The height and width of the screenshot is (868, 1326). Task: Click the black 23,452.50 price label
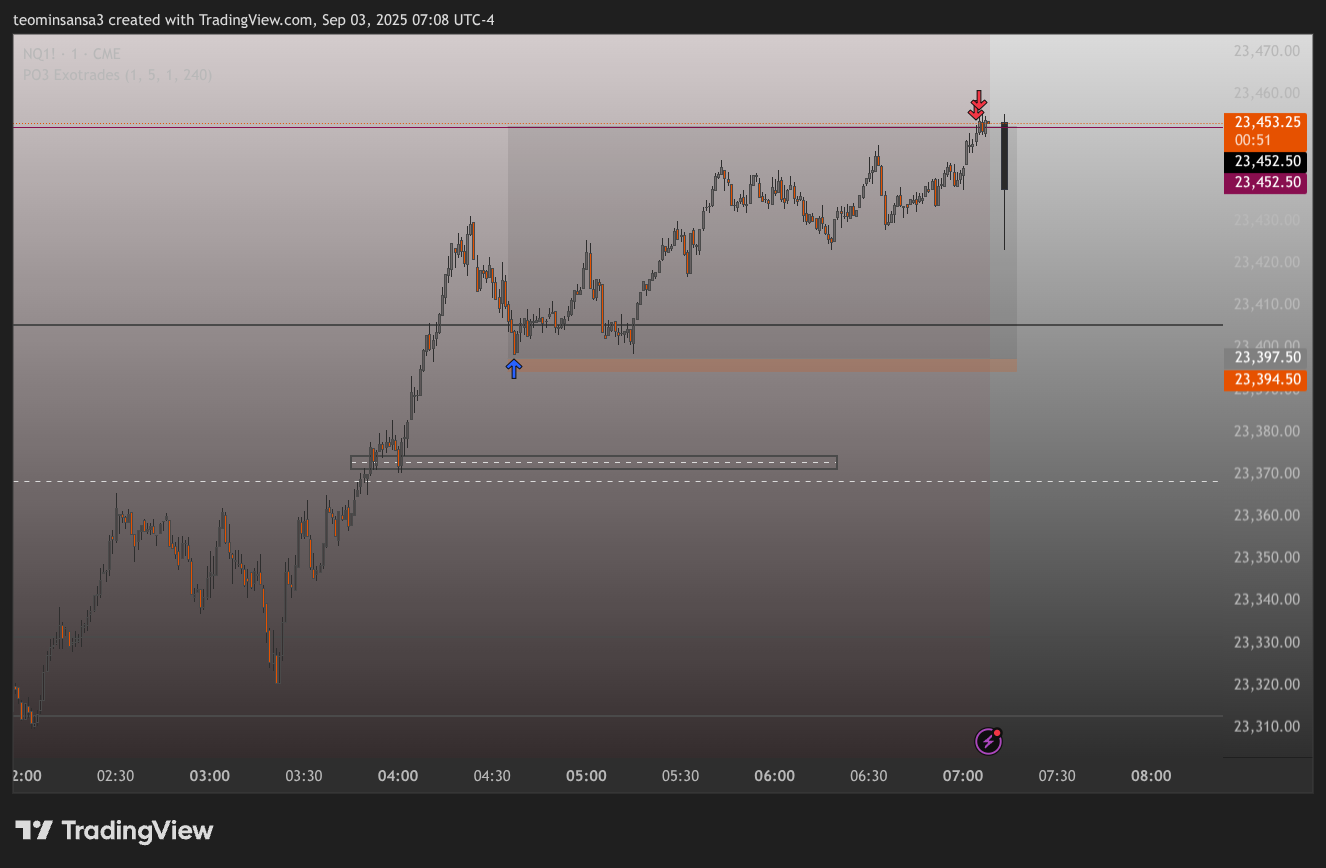pyautogui.click(x=1264, y=161)
